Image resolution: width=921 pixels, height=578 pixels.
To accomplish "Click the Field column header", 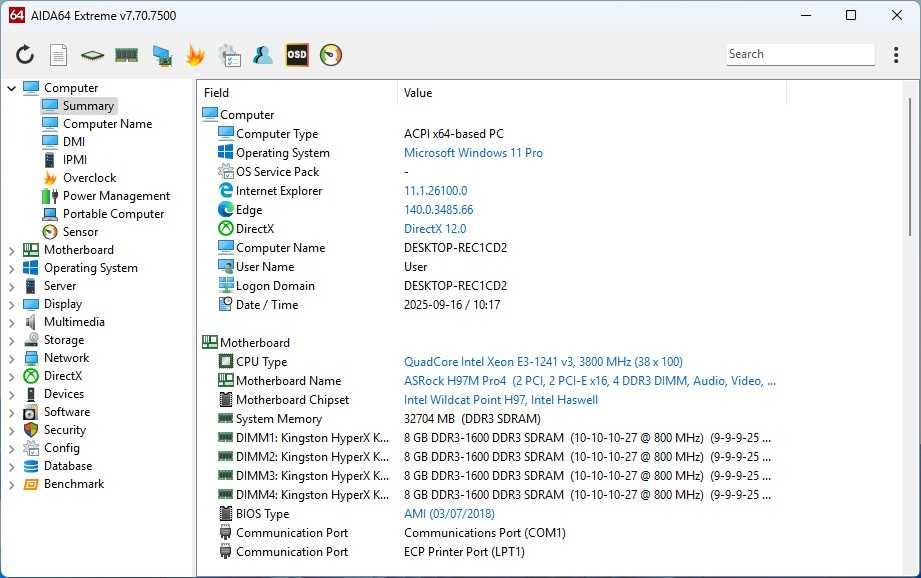I will (298, 93).
